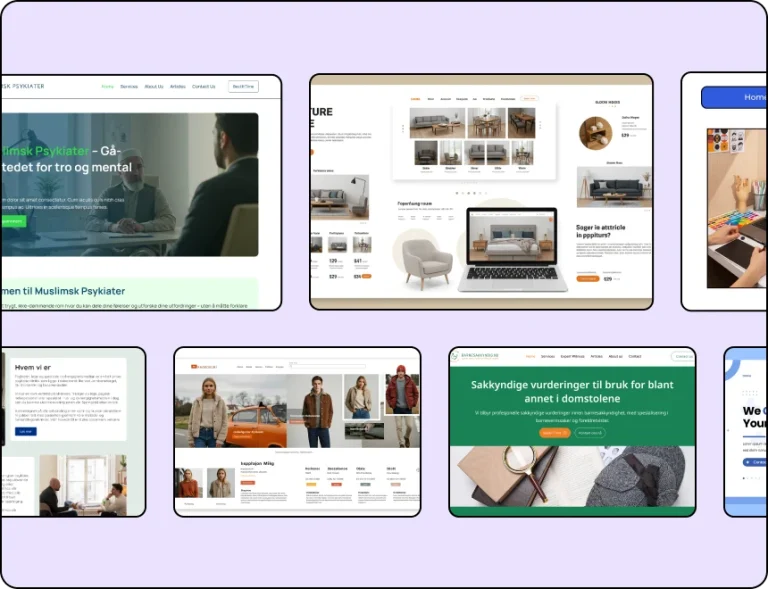Select the round wooden shelf product image
Screen dimensions: 768x589
(595, 133)
